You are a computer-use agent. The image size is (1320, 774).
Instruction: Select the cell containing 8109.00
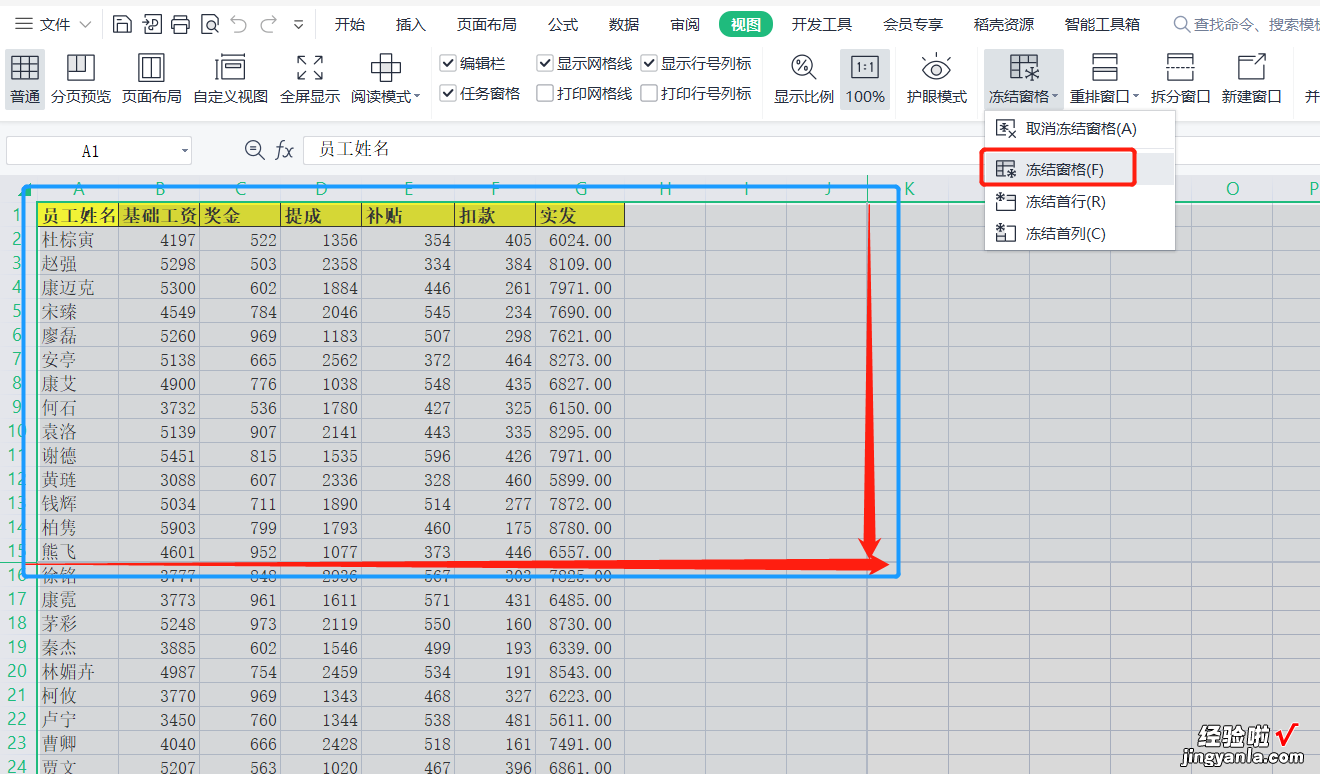[580, 264]
